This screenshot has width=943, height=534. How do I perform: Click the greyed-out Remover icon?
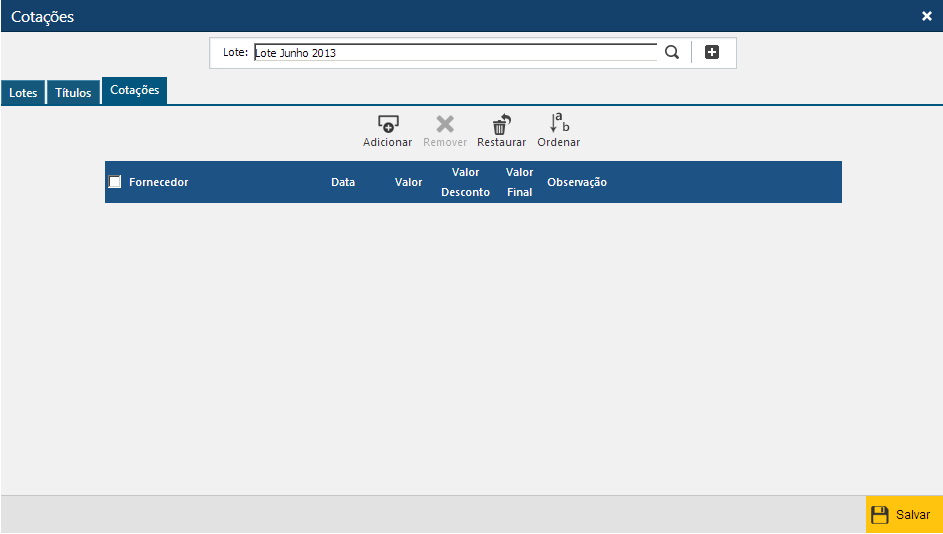(x=445, y=125)
